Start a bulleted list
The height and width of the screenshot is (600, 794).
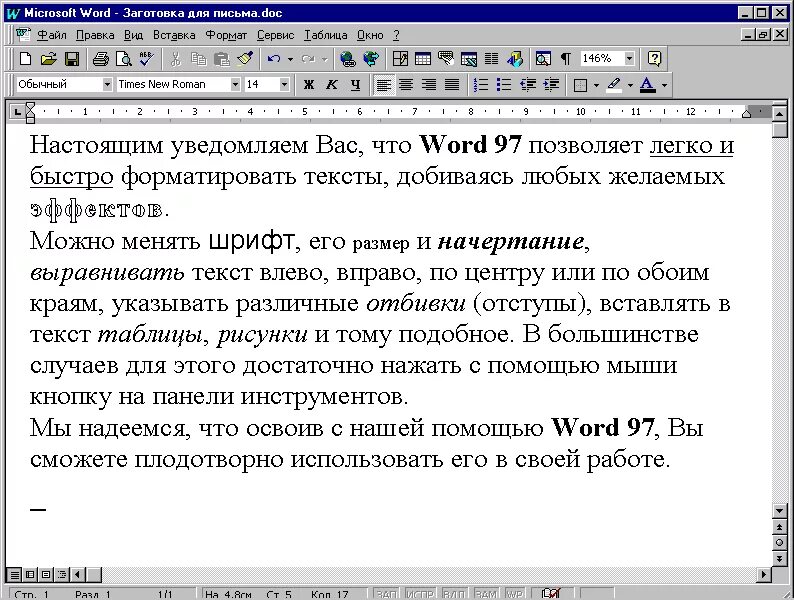[503, 85]
